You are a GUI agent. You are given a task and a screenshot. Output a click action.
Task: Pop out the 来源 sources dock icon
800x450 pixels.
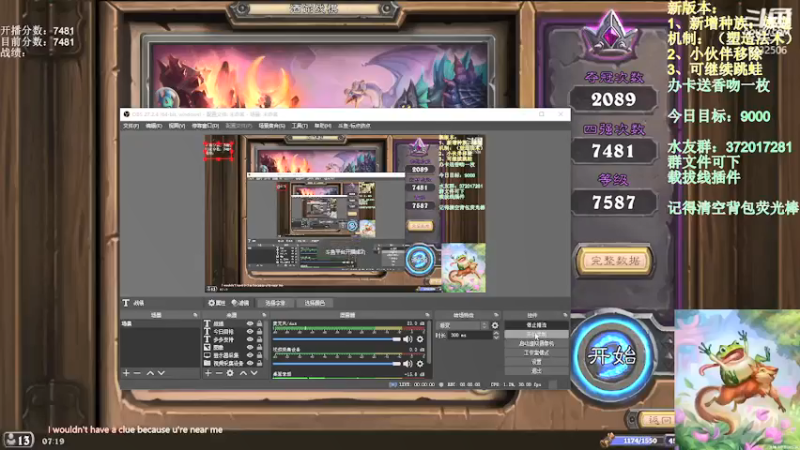(x=264, y=315)
